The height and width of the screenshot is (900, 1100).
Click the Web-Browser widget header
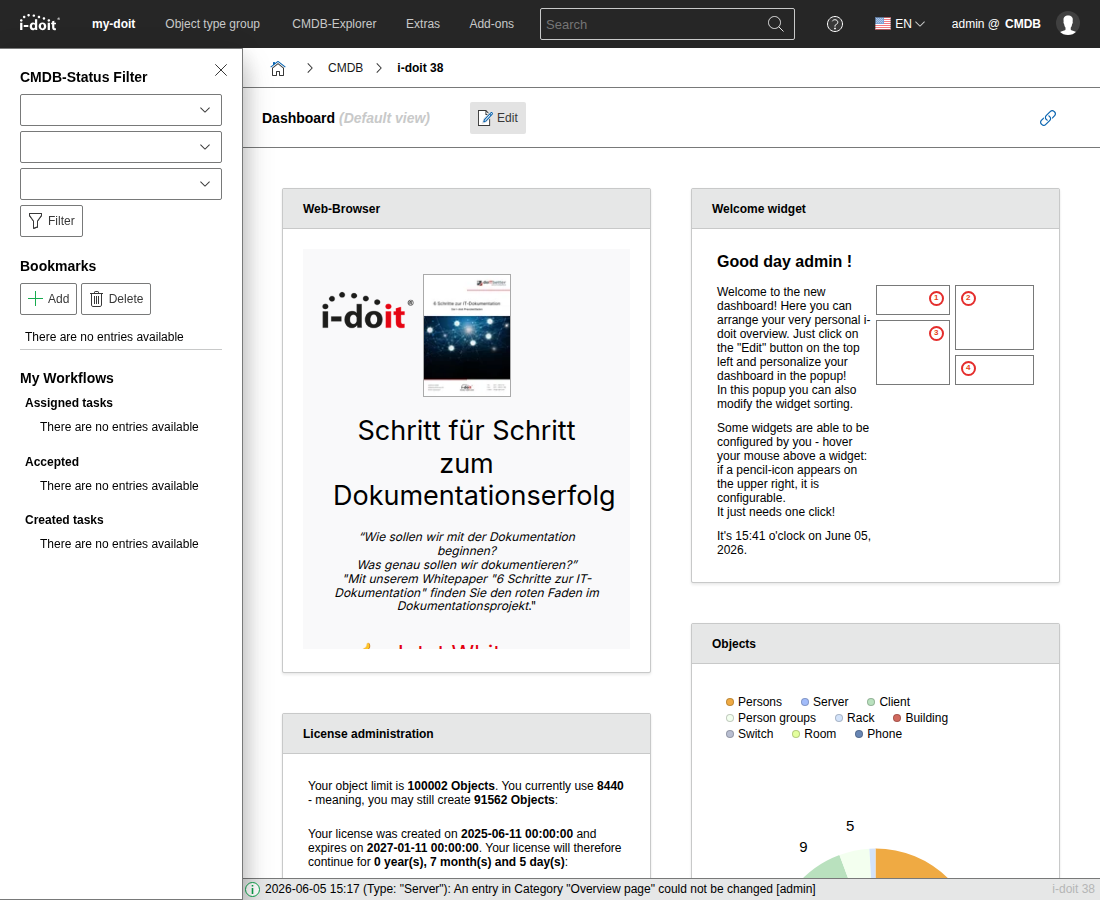(467, 209)
